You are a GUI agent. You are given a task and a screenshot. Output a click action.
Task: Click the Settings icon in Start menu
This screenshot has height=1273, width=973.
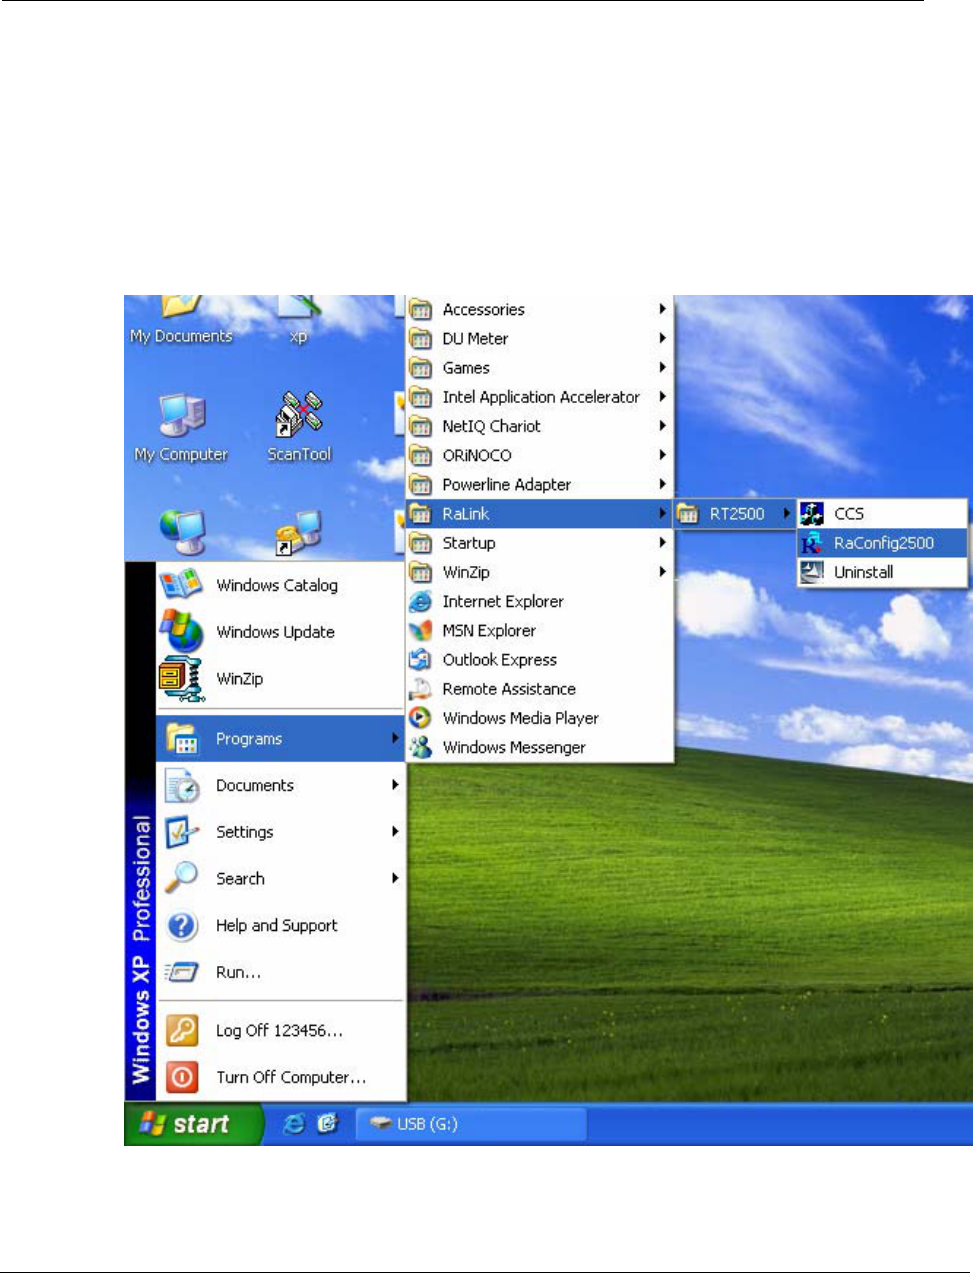click(182, 831)
